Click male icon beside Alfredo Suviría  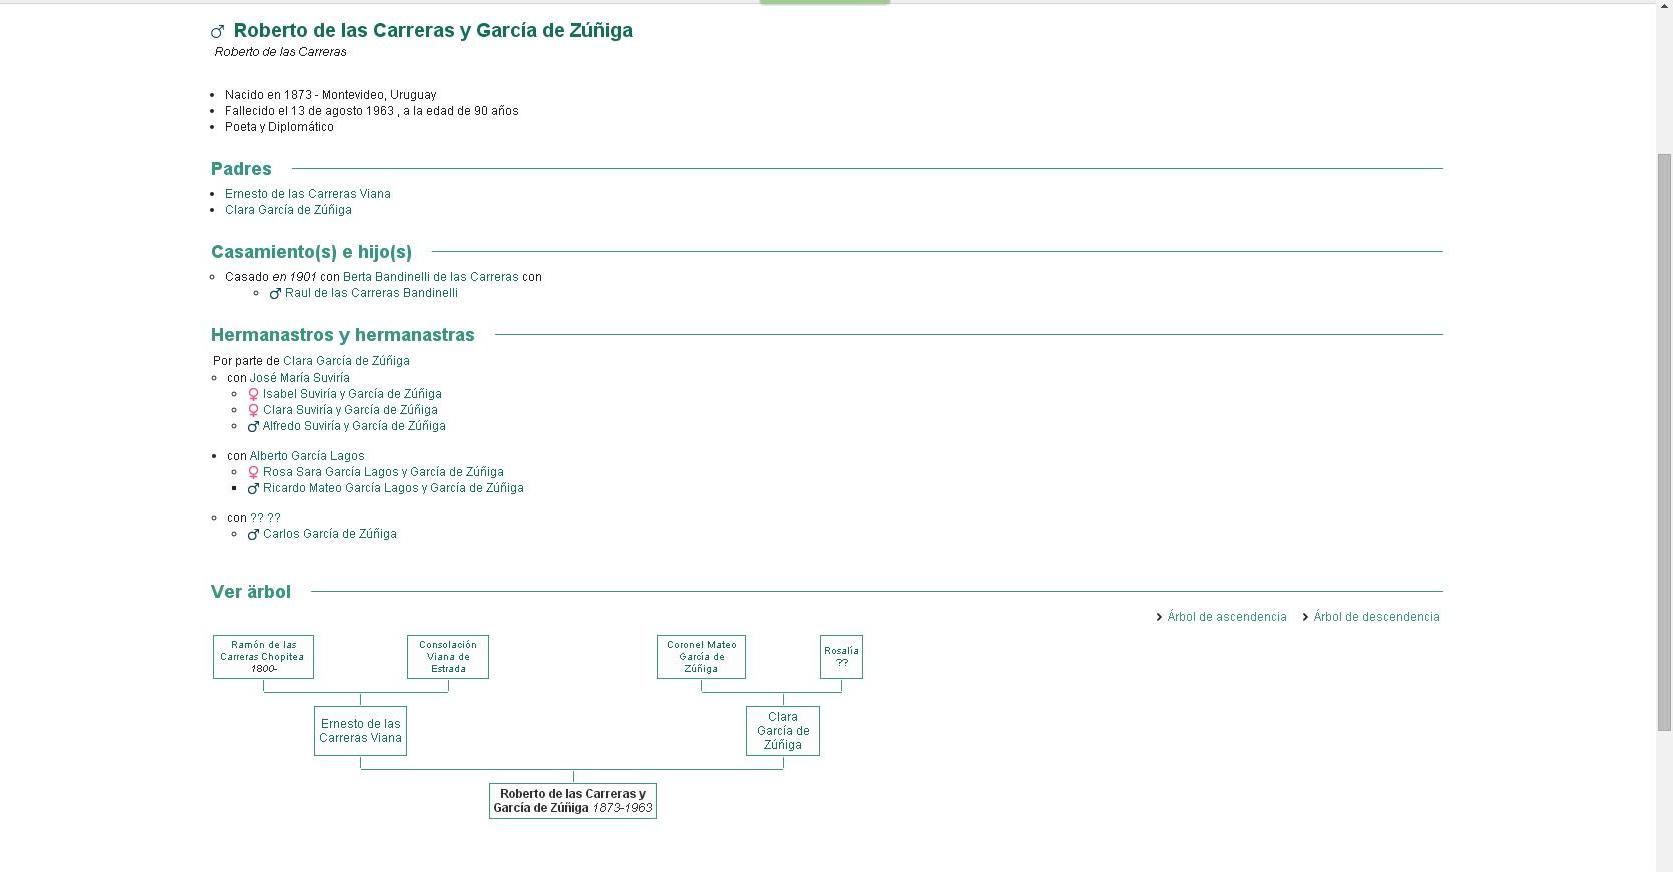point(253,427)
